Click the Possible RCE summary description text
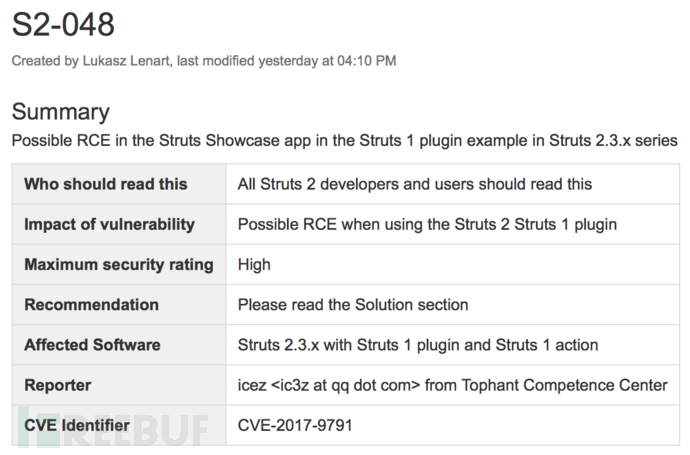This screenshot has width=690, height=455. 345,140
